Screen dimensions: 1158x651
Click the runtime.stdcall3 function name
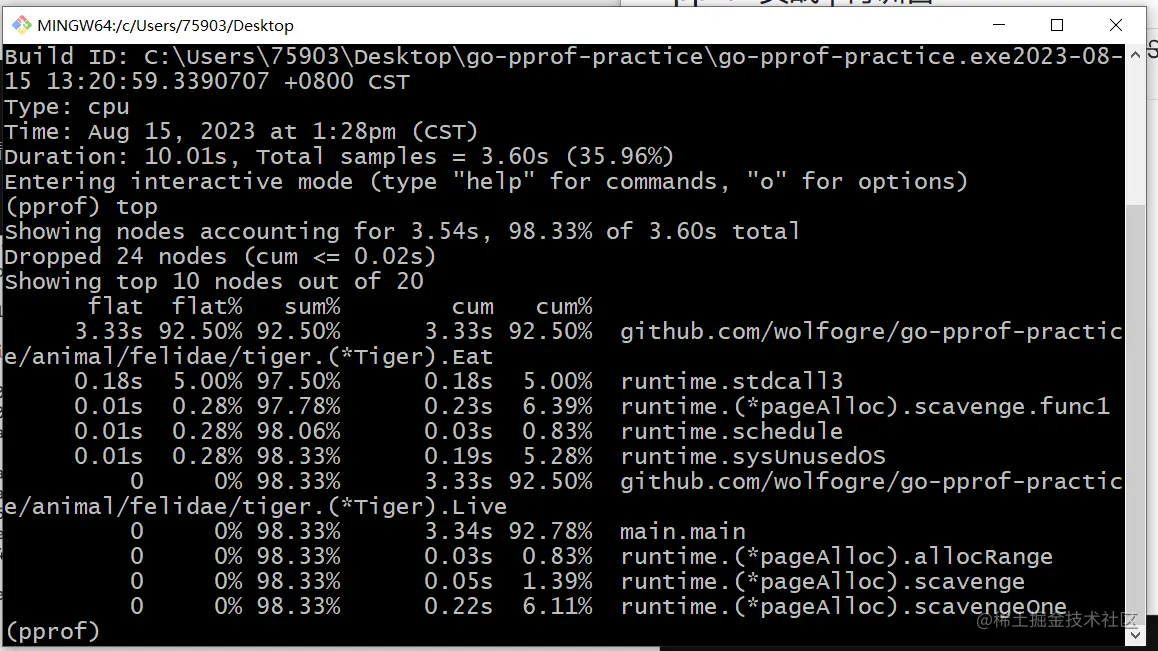point(731,381)
